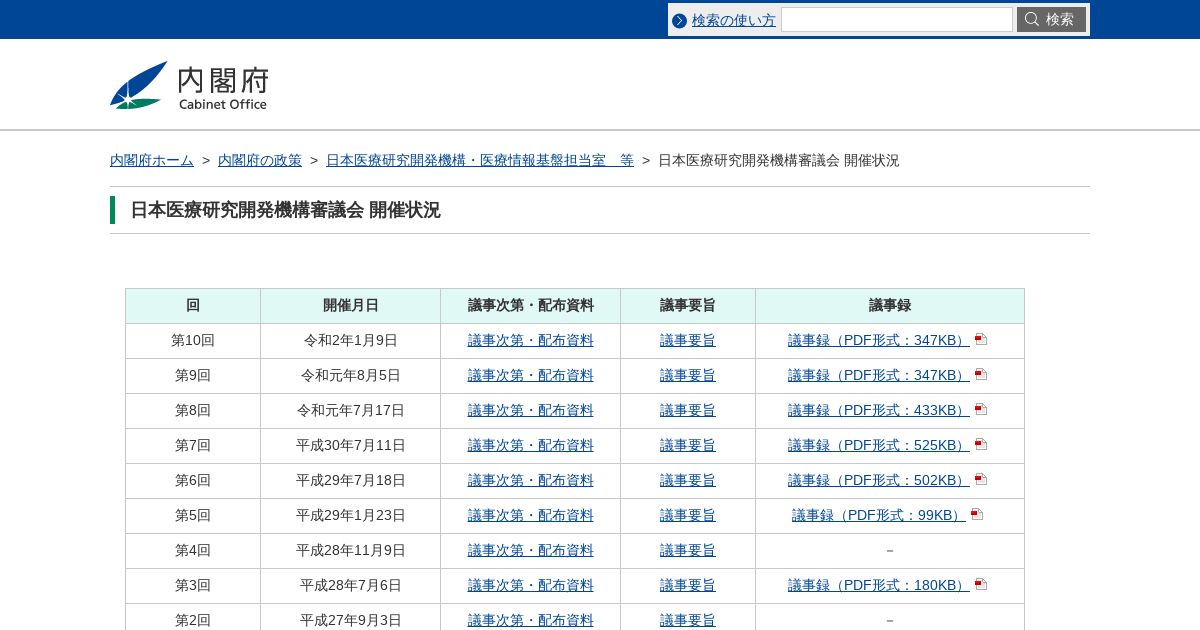Click the 議事録 column header
The image size is (1200, 630).
pos(890,305)
